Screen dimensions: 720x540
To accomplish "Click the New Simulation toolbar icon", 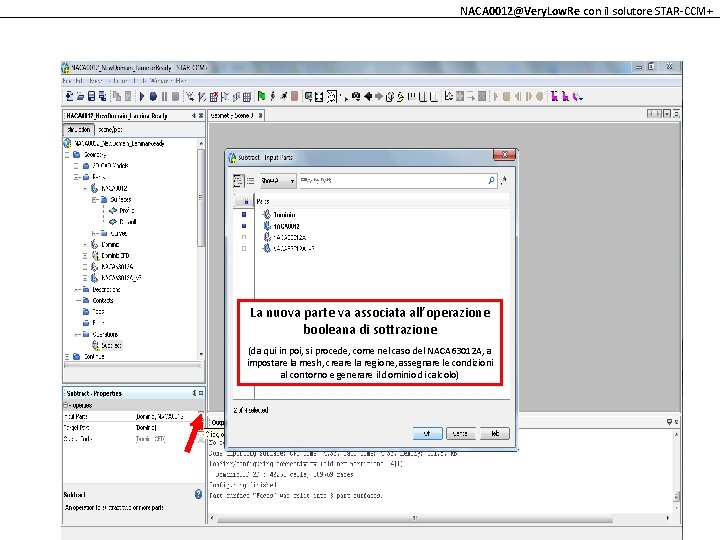I will [x=69, y=96].
